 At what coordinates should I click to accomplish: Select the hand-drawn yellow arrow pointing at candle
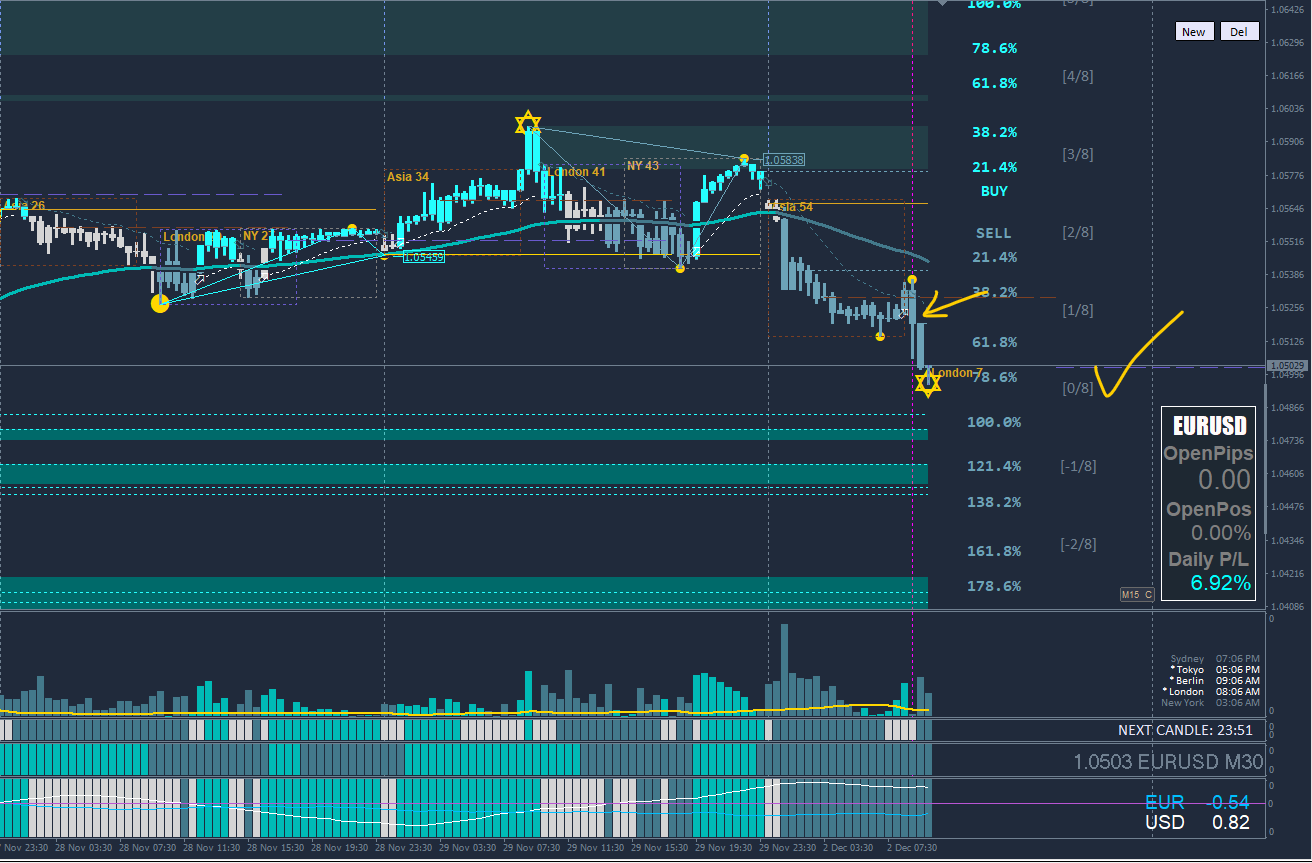[x=954, y=303]
